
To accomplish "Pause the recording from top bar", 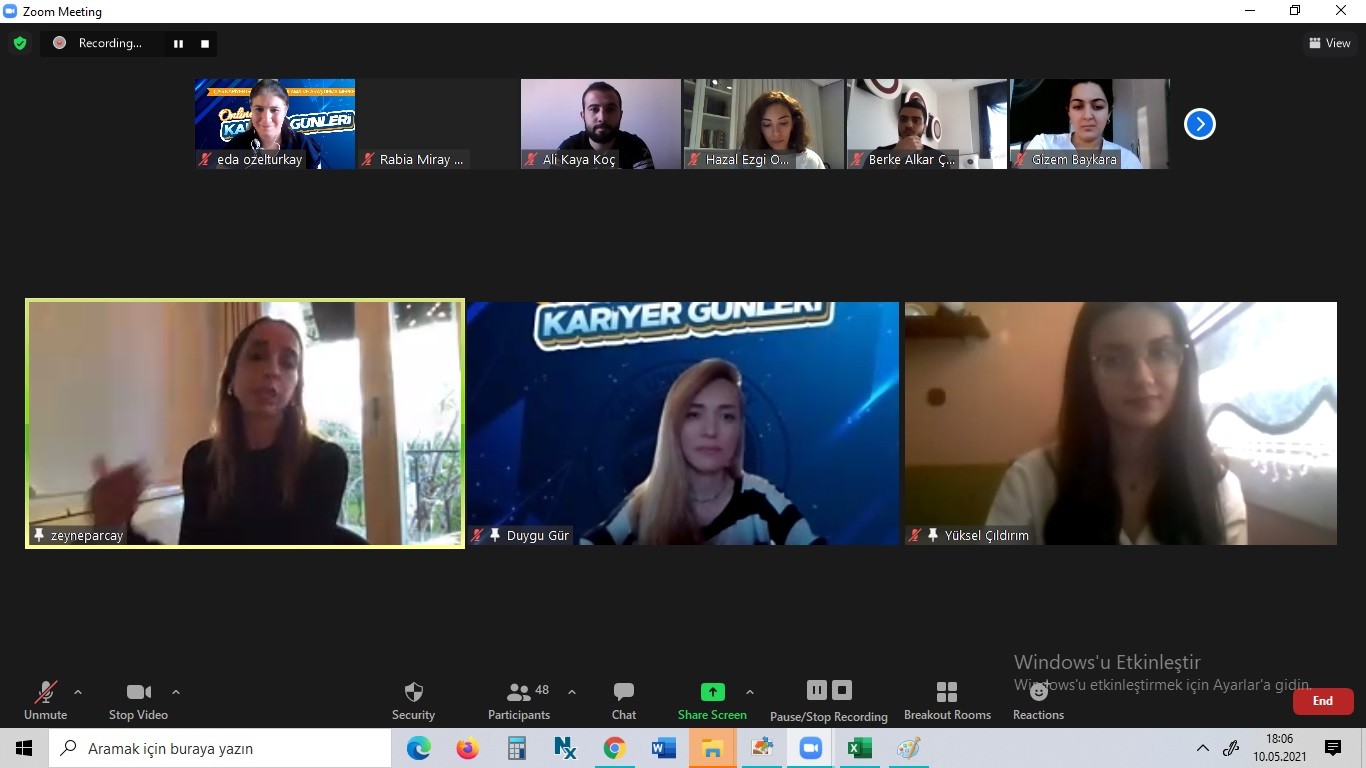I will (x=179, y=44).
